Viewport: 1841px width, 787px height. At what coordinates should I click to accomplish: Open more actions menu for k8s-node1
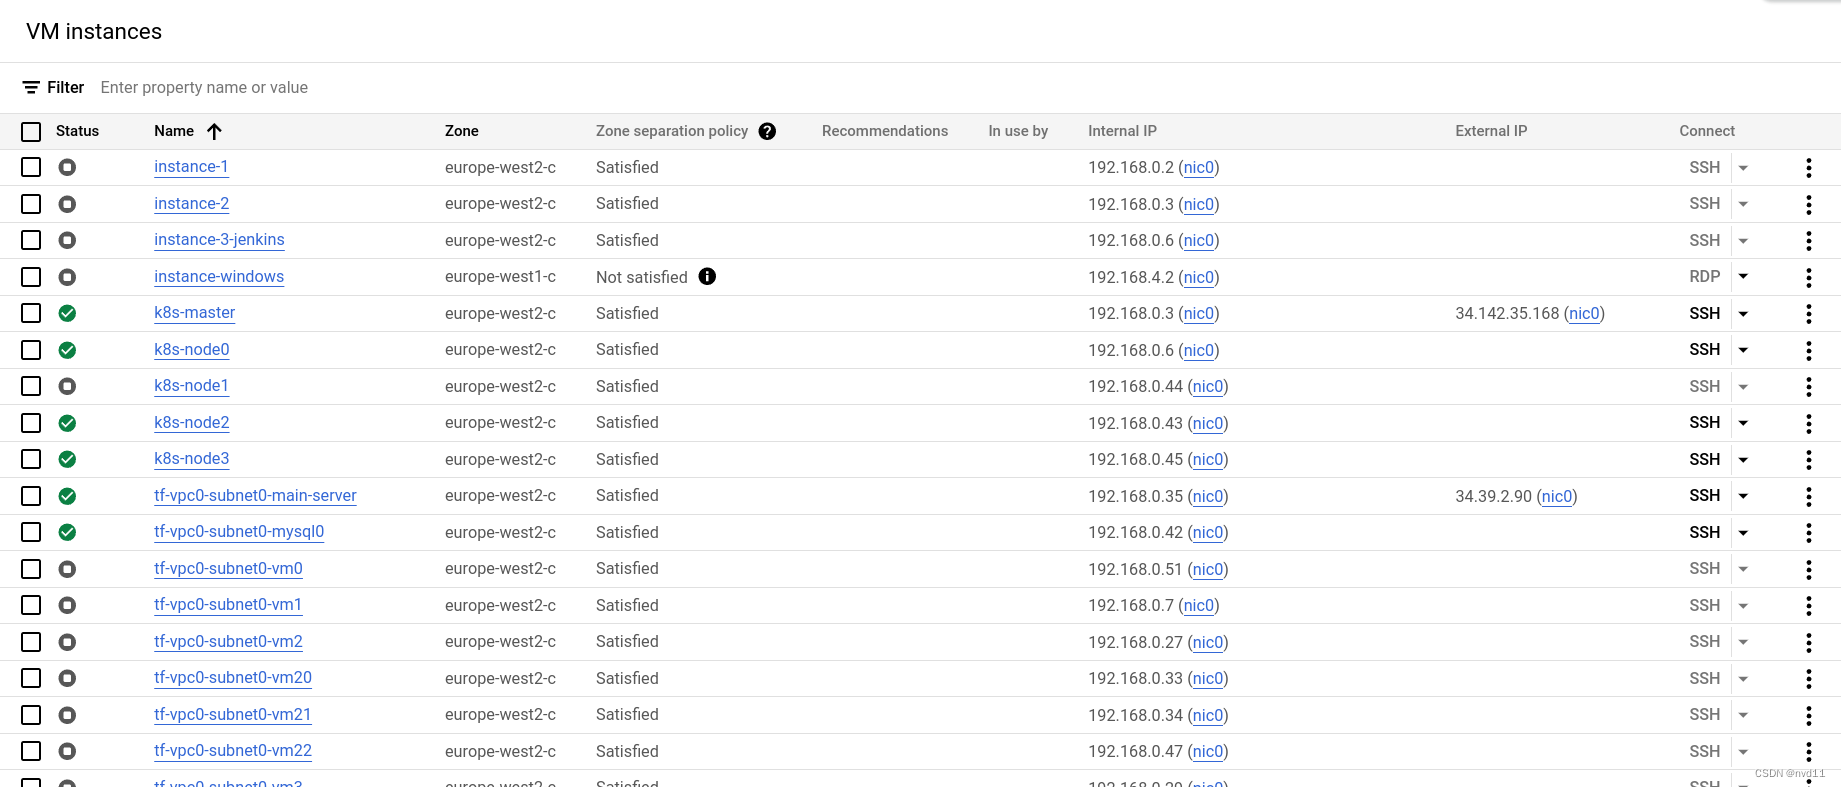1808,387
